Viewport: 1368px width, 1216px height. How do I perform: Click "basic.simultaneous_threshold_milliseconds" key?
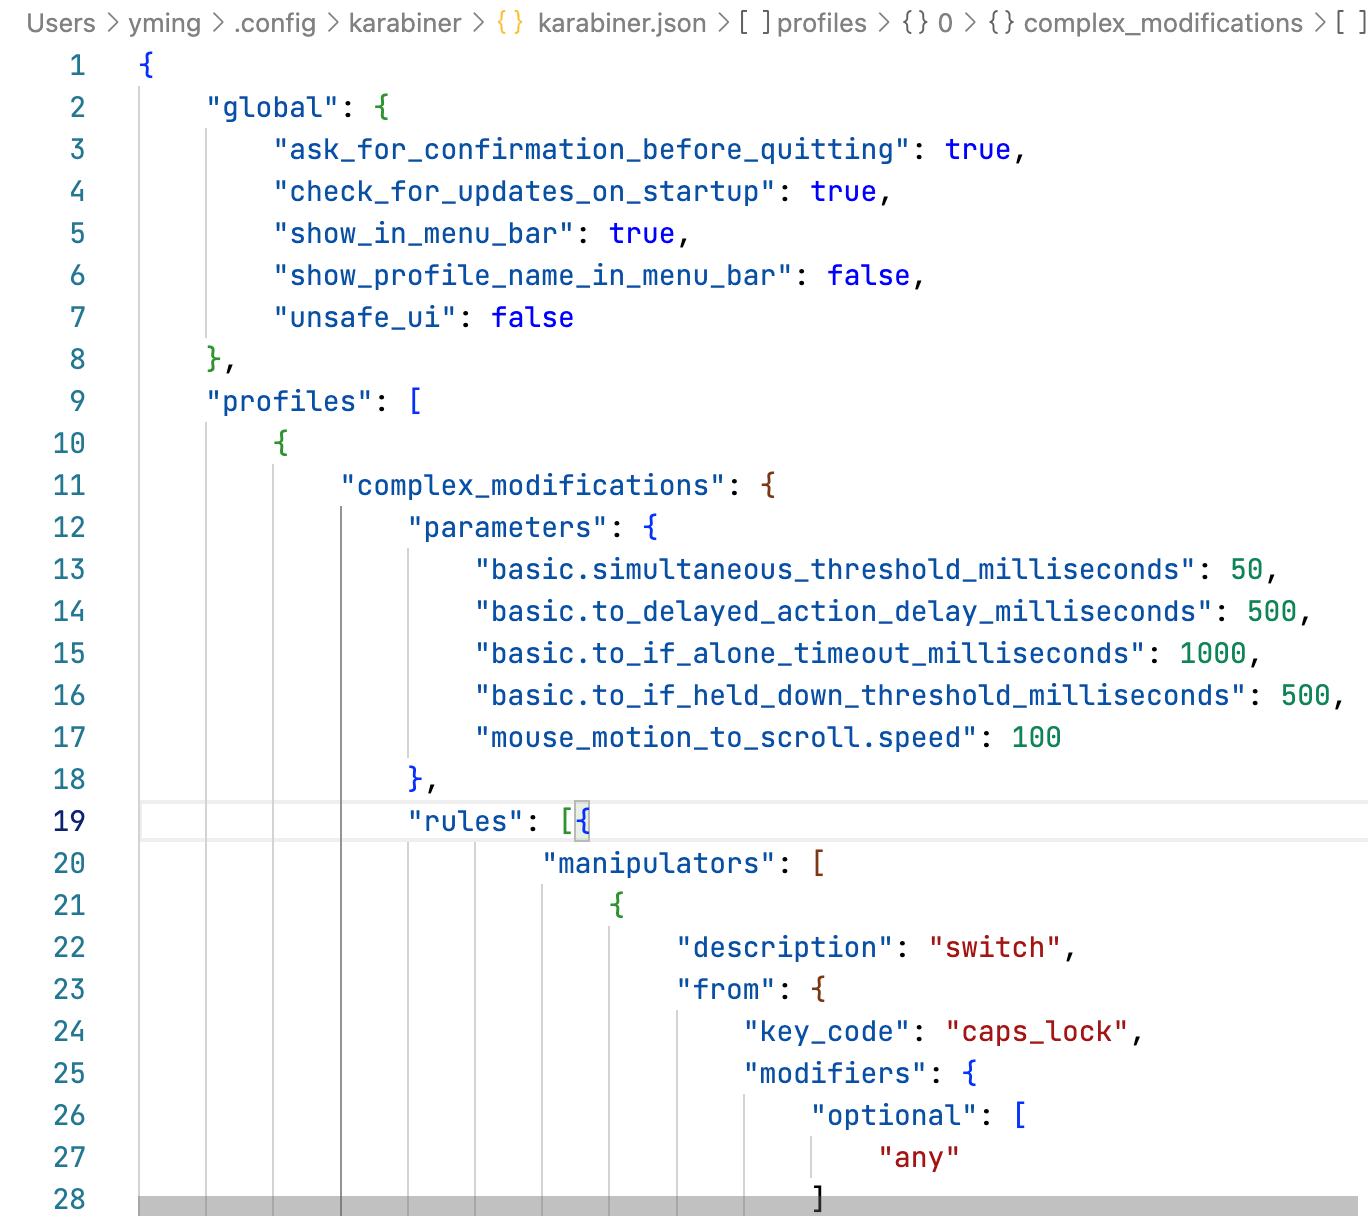click(836, 569)
